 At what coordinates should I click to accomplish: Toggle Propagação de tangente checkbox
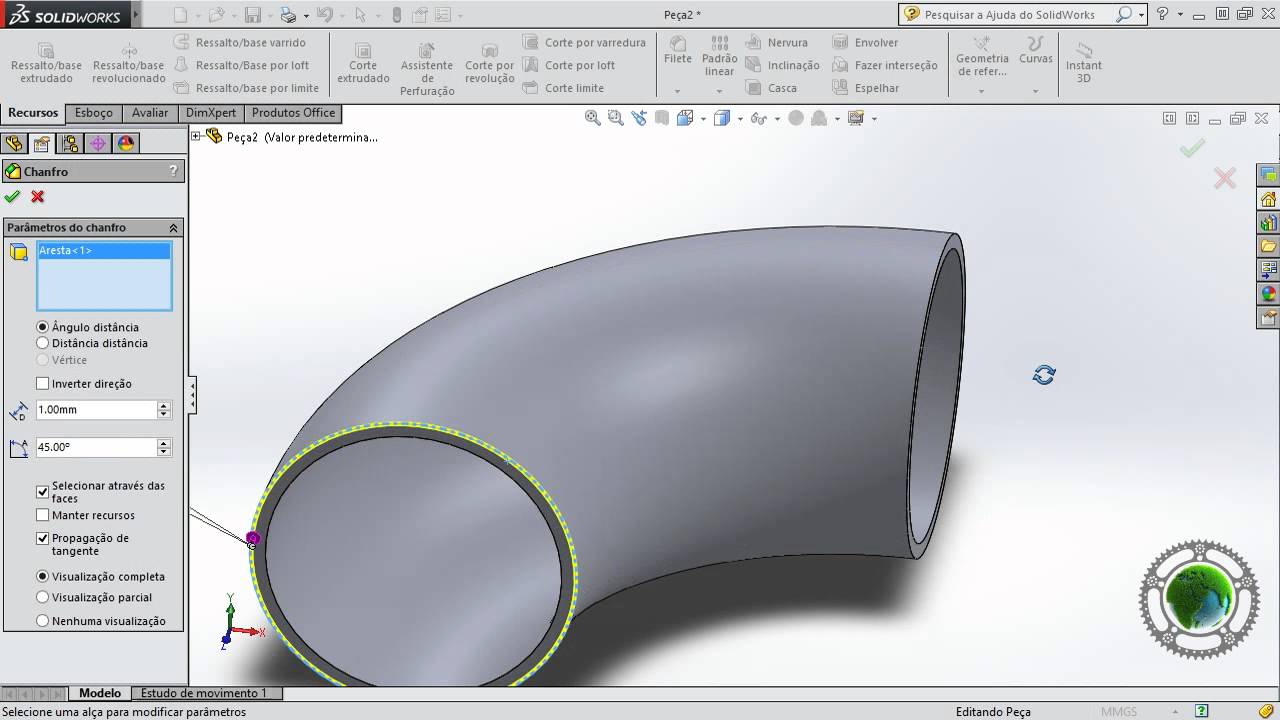[43, 538]
